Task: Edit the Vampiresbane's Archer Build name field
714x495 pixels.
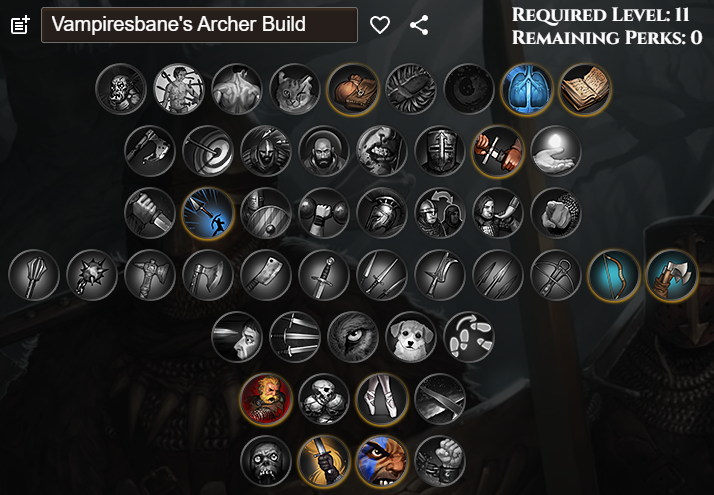Action: (199, 25)
